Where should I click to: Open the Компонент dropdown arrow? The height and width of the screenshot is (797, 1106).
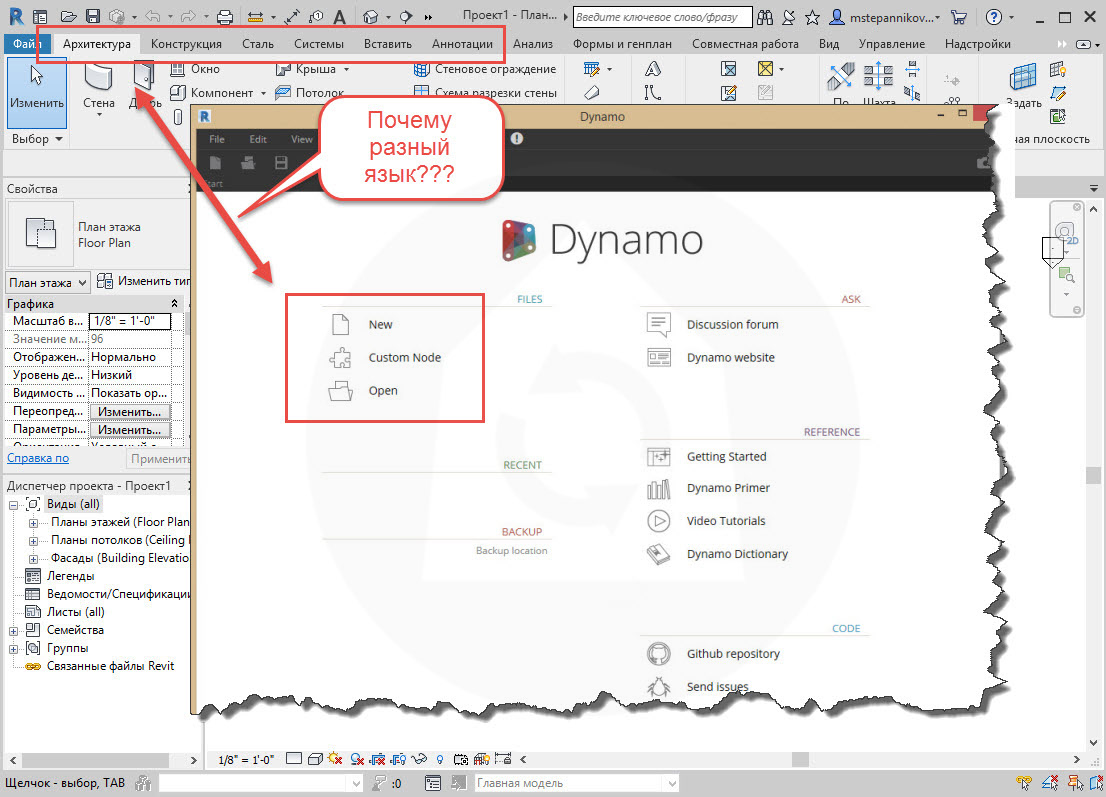click(263, 92)
